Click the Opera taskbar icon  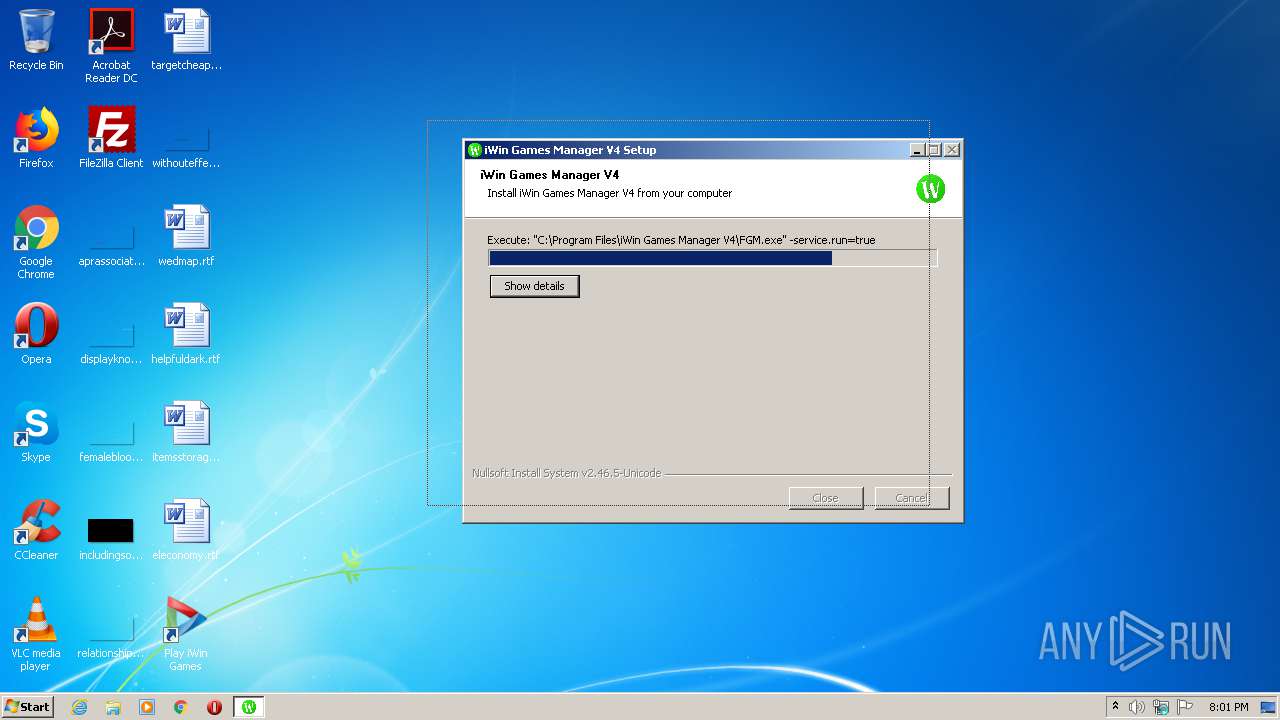[214, 707]
